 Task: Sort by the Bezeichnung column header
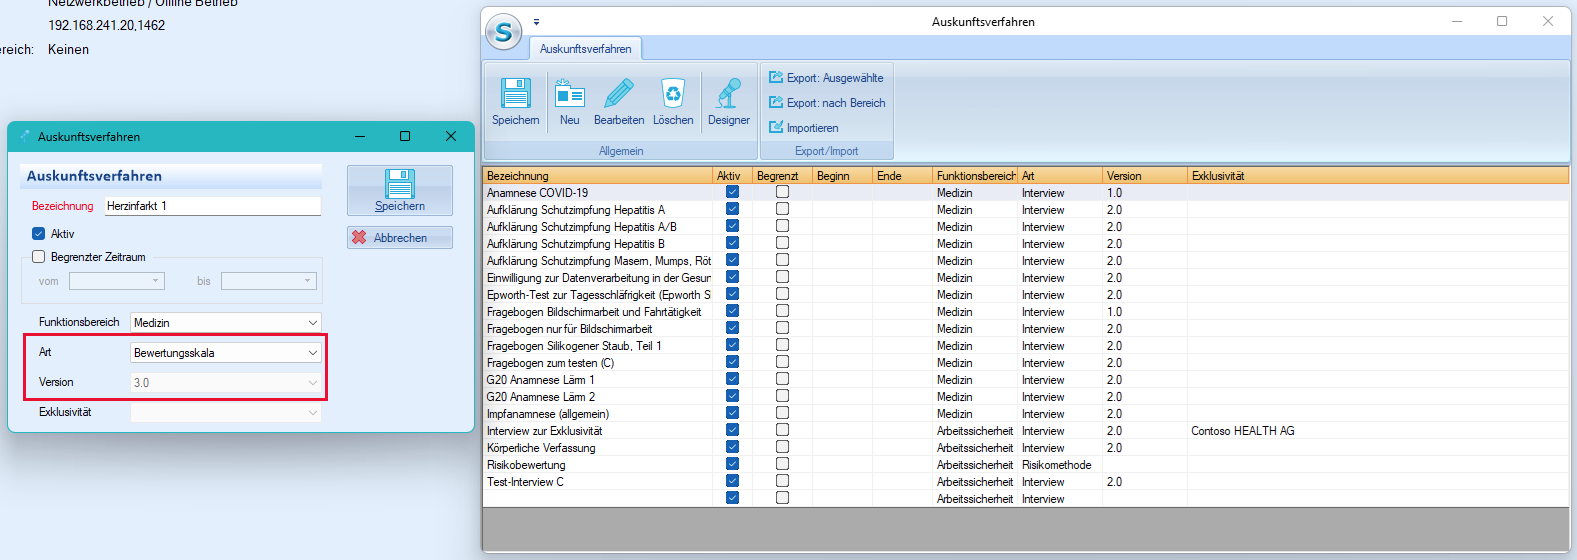pos(597,176)
